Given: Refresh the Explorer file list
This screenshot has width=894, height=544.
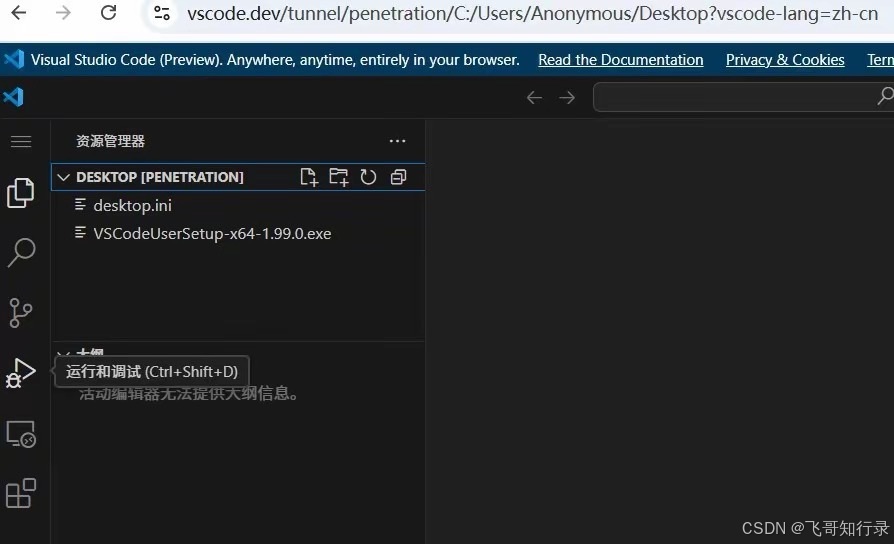Looking at the screenshot, I should coord(368,177).
